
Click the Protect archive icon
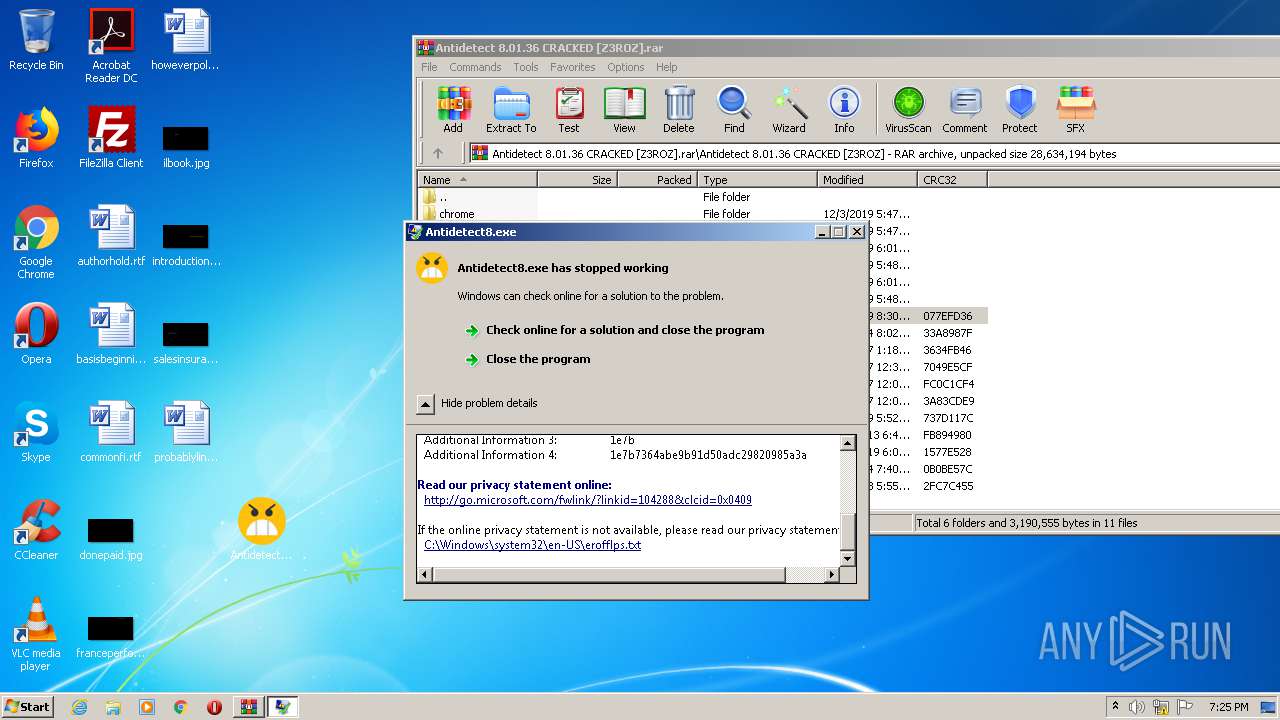pos(1020,109)
